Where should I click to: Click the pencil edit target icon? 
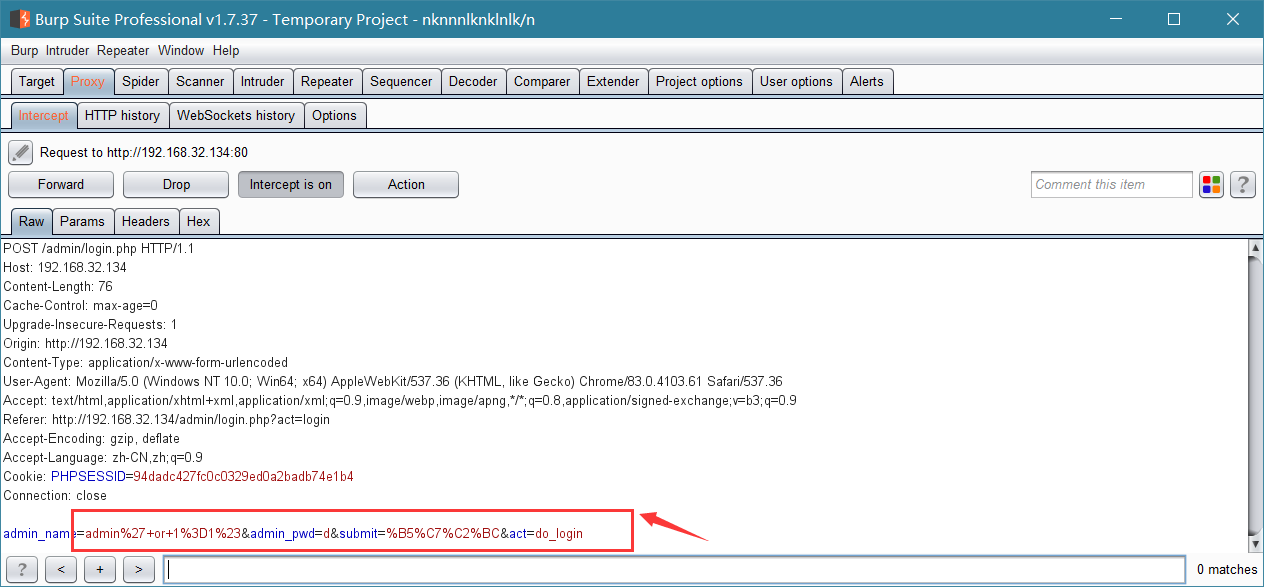(x=20, y=153)
